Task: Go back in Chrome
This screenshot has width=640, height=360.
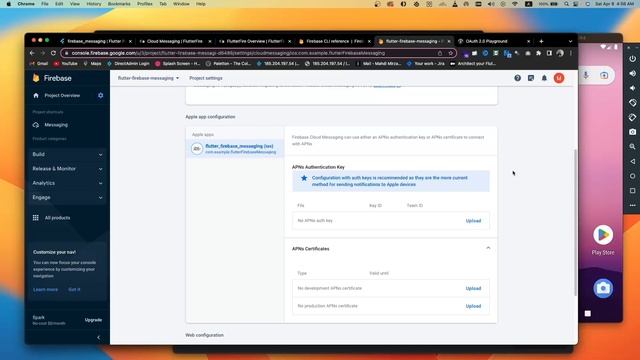Action: pos(32,53)
